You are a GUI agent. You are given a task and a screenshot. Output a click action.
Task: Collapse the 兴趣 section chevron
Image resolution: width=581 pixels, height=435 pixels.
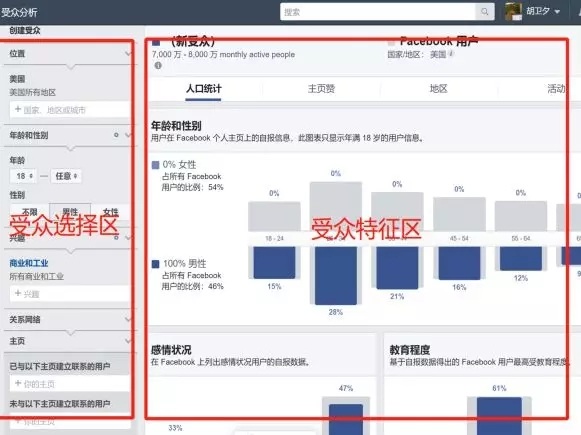click(x=128, y=238)
